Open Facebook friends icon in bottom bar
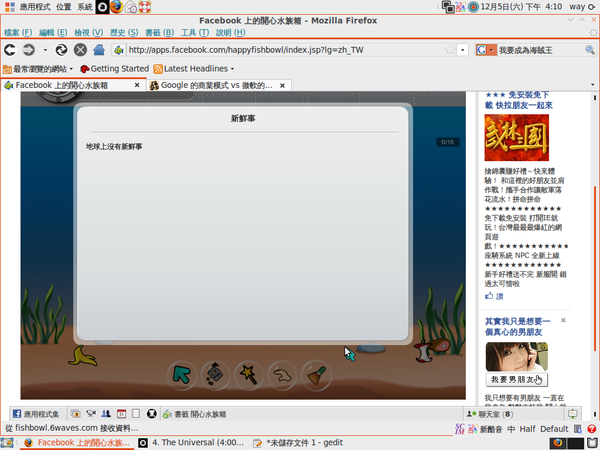 [x=106, y=414]
